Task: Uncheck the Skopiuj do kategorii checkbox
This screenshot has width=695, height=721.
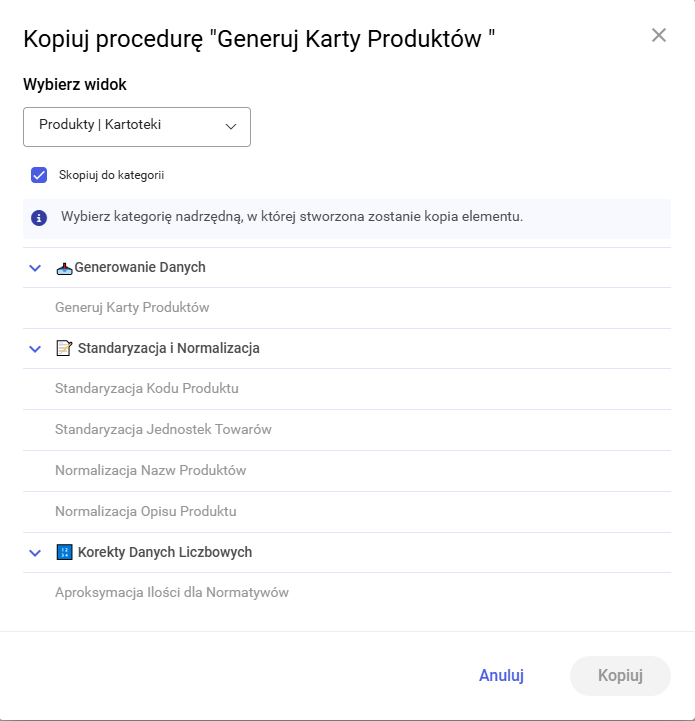Action: coord(40,175)
